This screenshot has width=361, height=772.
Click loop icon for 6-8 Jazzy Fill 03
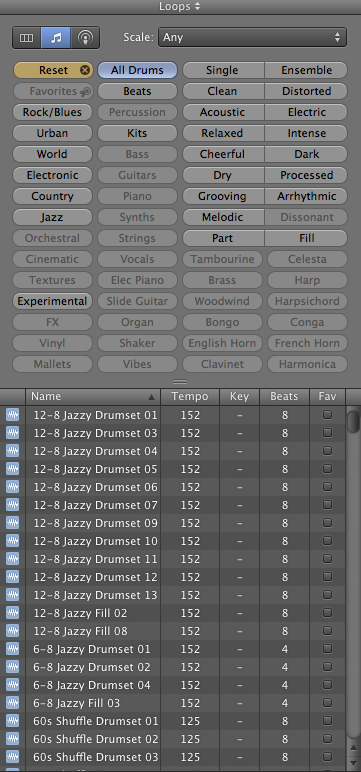coord(12,703)
